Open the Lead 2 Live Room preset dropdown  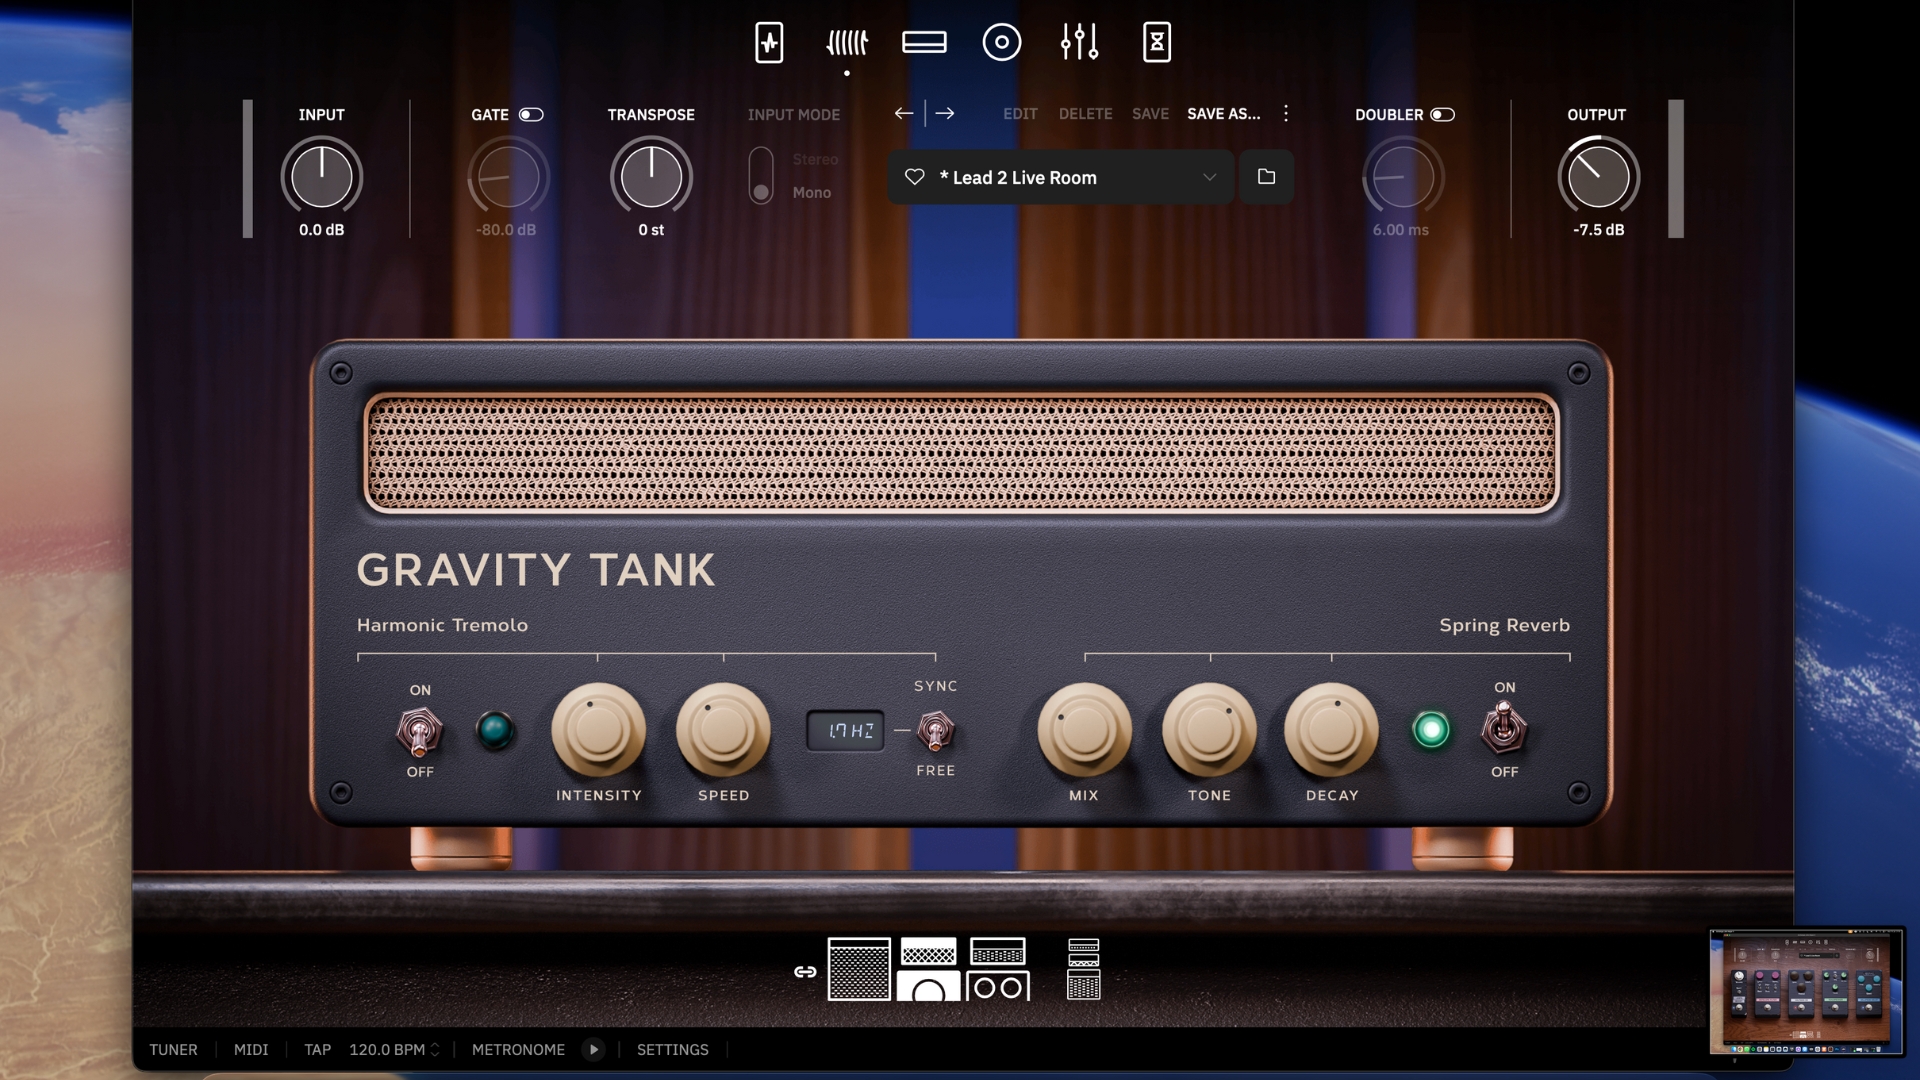[1060, 177]
